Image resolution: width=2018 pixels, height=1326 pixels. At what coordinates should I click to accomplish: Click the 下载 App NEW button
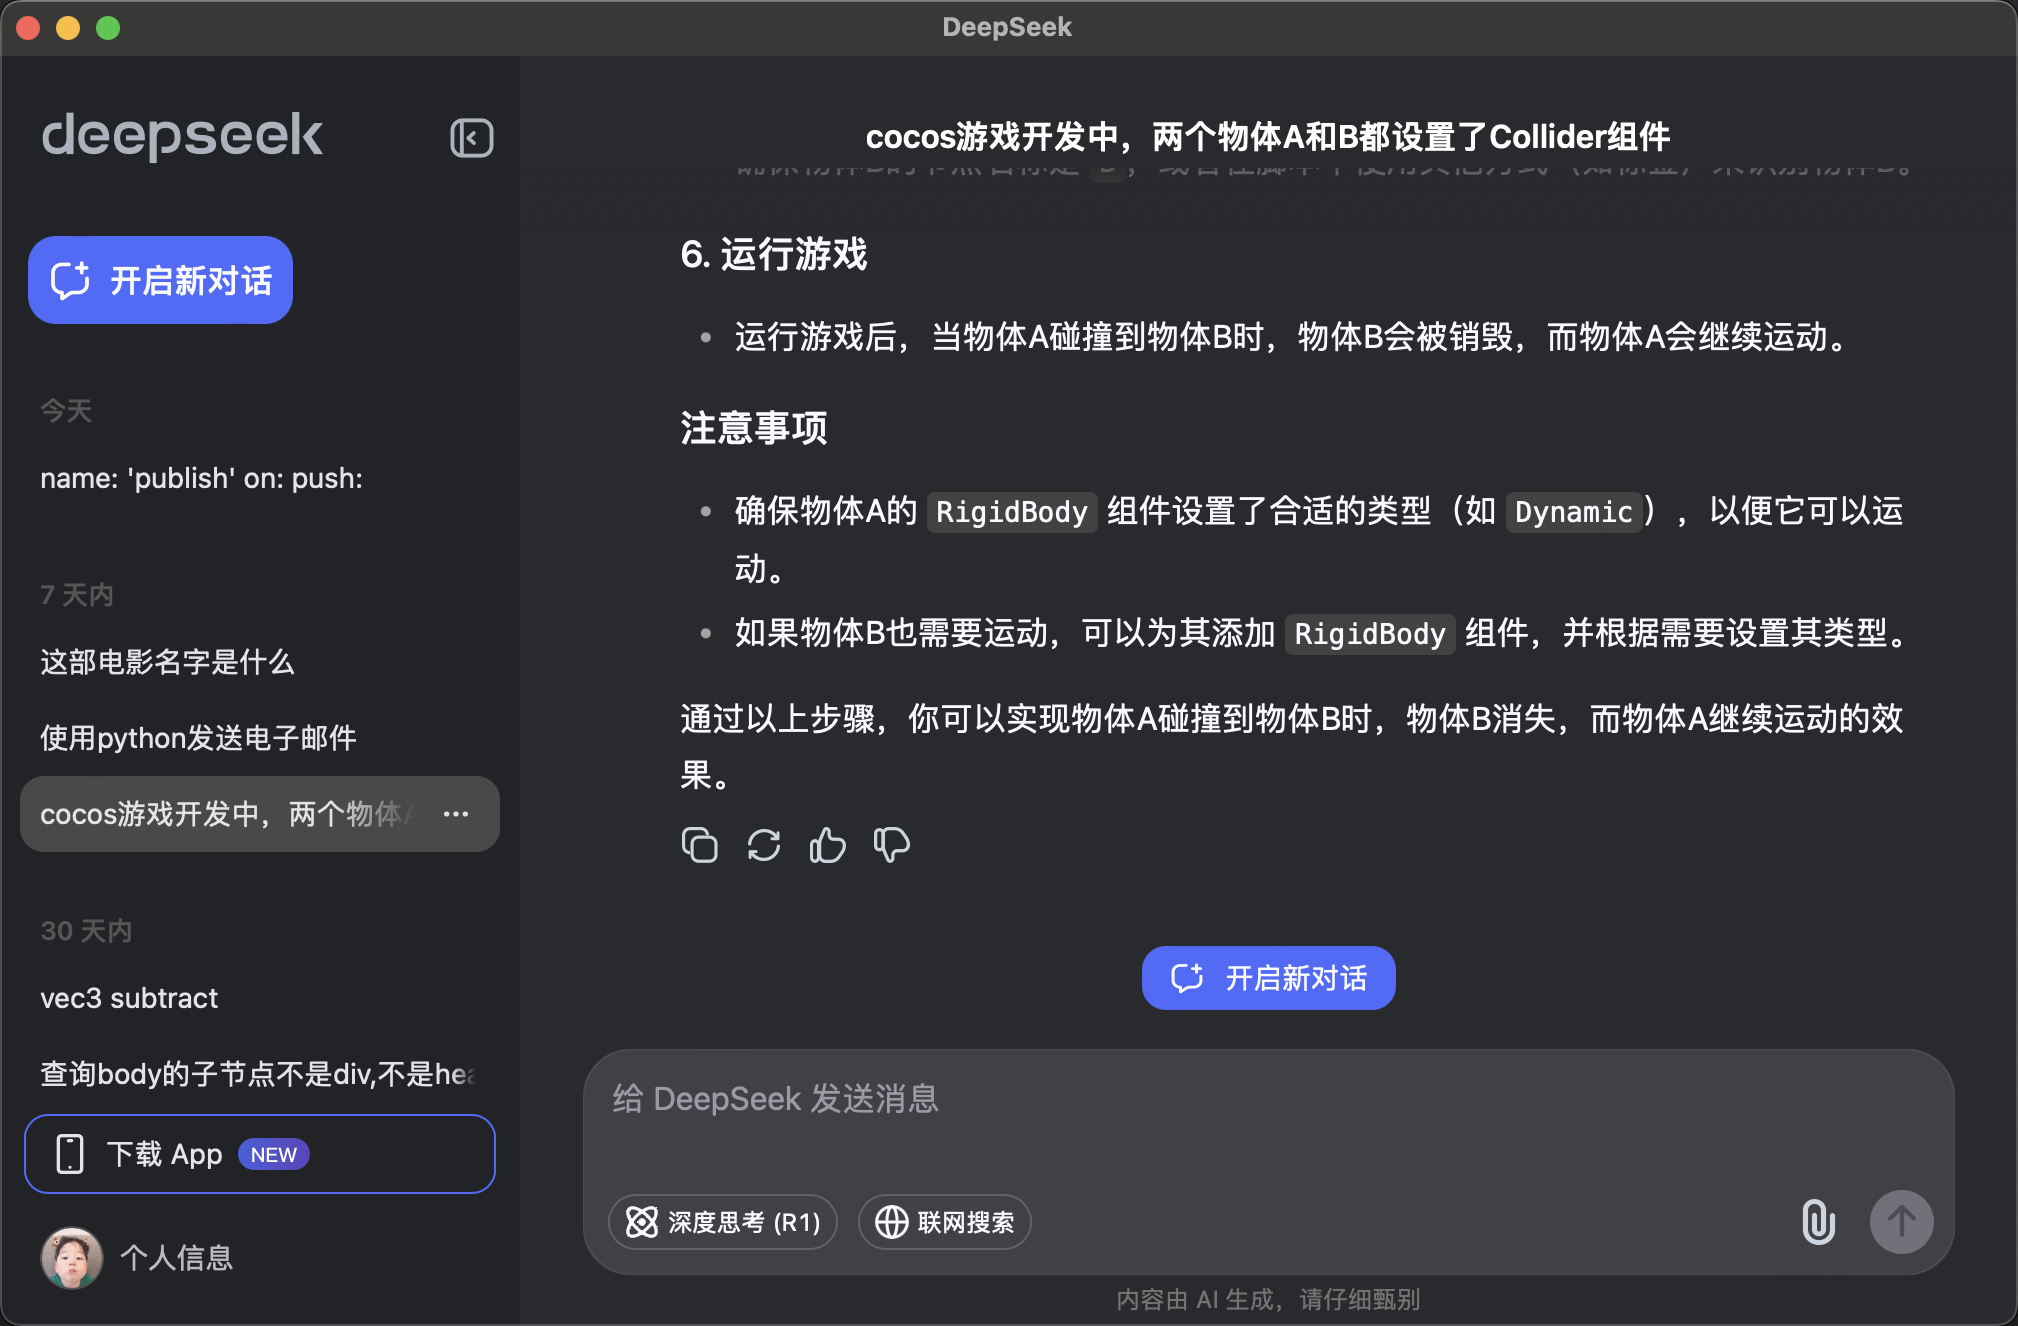point(259,1154)
